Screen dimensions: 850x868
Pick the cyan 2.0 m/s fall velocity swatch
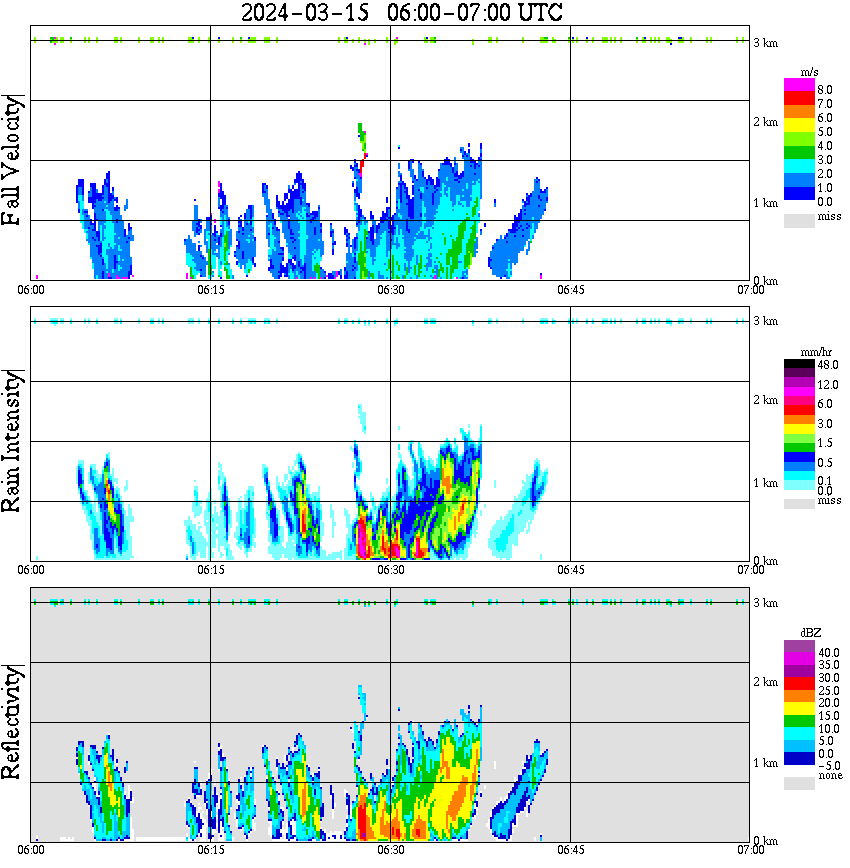tap(799, 167)
